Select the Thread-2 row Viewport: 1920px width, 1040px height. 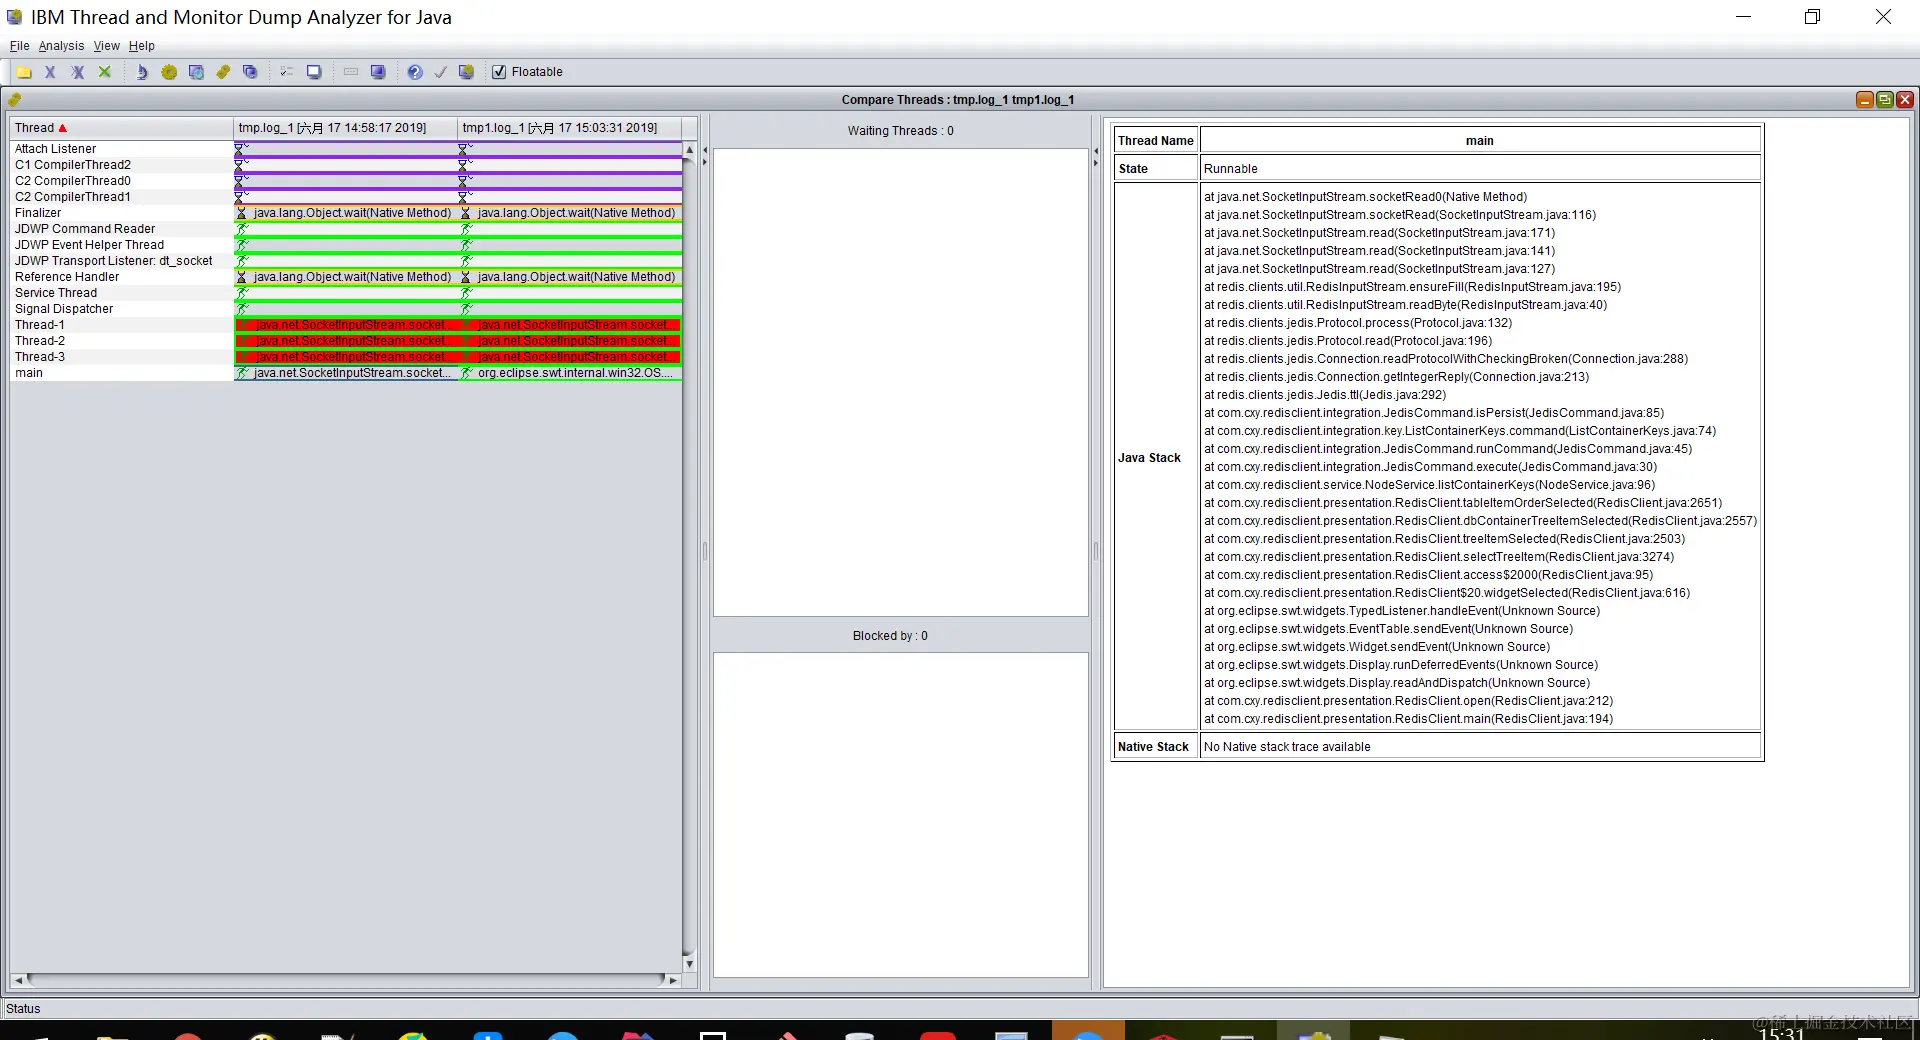[121, 341]
